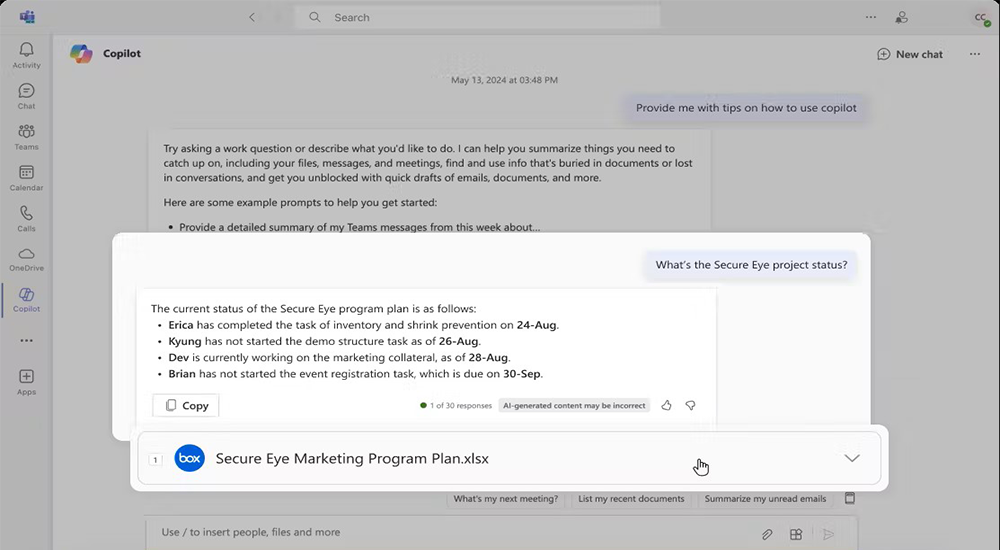This screenshot has width=1000, height=550.
Task: Click the name Dev in the status list
Action: [179, 357]
